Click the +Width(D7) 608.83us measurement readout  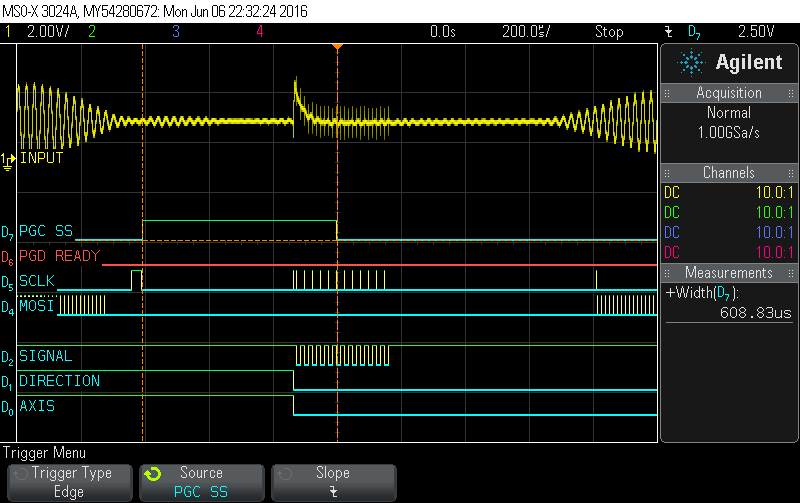(730, 303)
